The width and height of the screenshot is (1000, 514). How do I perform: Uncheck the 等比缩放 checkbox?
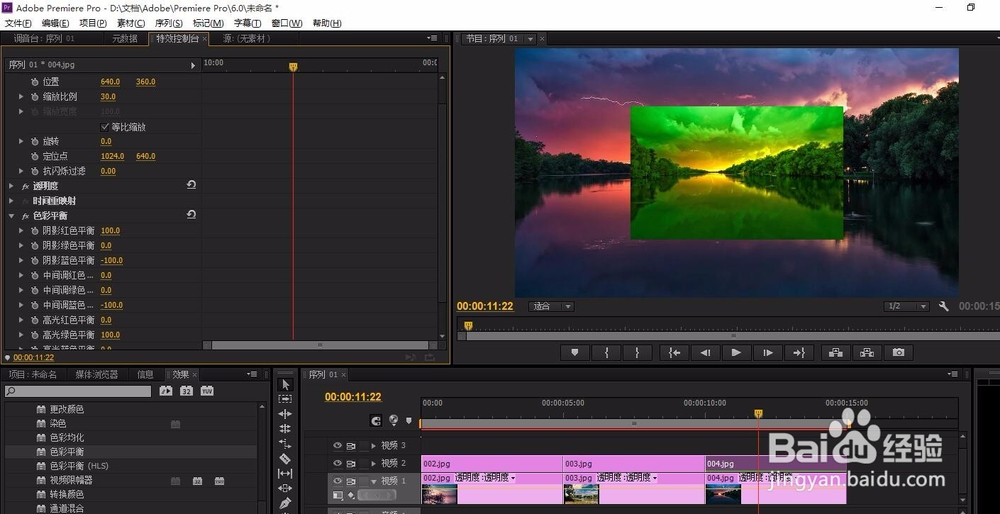pyautogui.click(x=105, y=126)
